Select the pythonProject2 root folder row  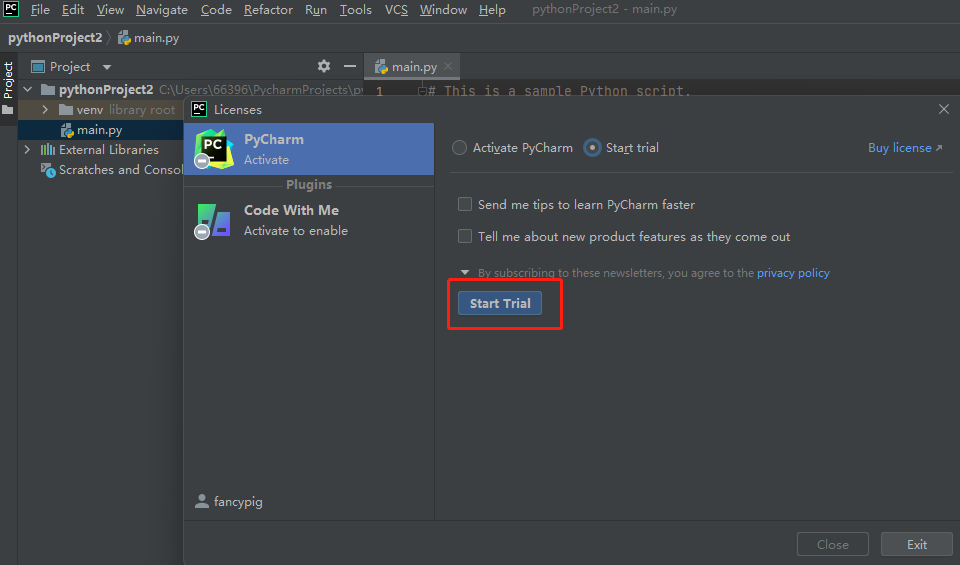[x=192, y=89]
